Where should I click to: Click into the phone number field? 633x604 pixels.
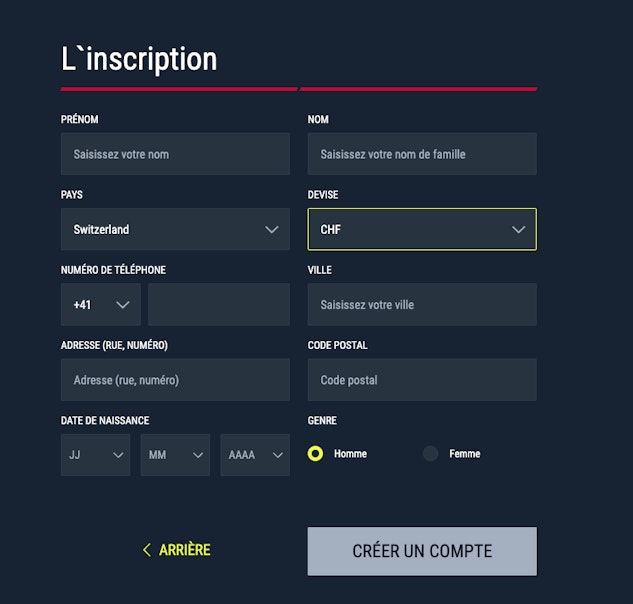point(219,305)
